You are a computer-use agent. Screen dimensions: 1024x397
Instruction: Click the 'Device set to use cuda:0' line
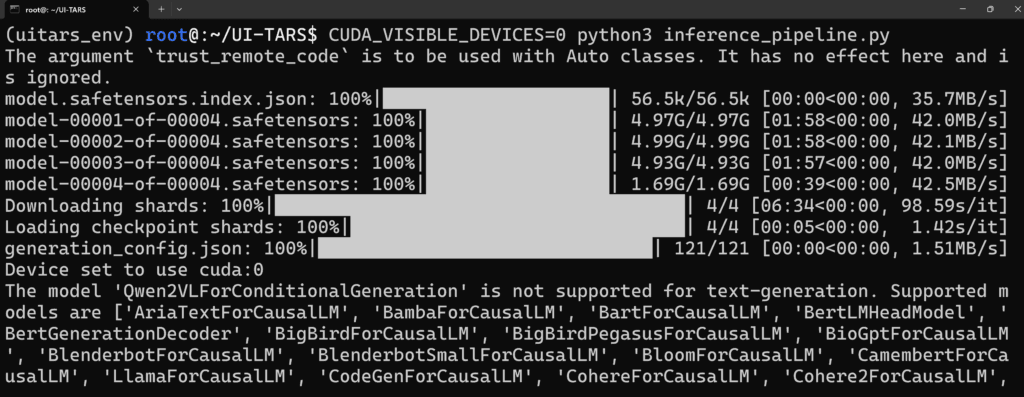135,270
